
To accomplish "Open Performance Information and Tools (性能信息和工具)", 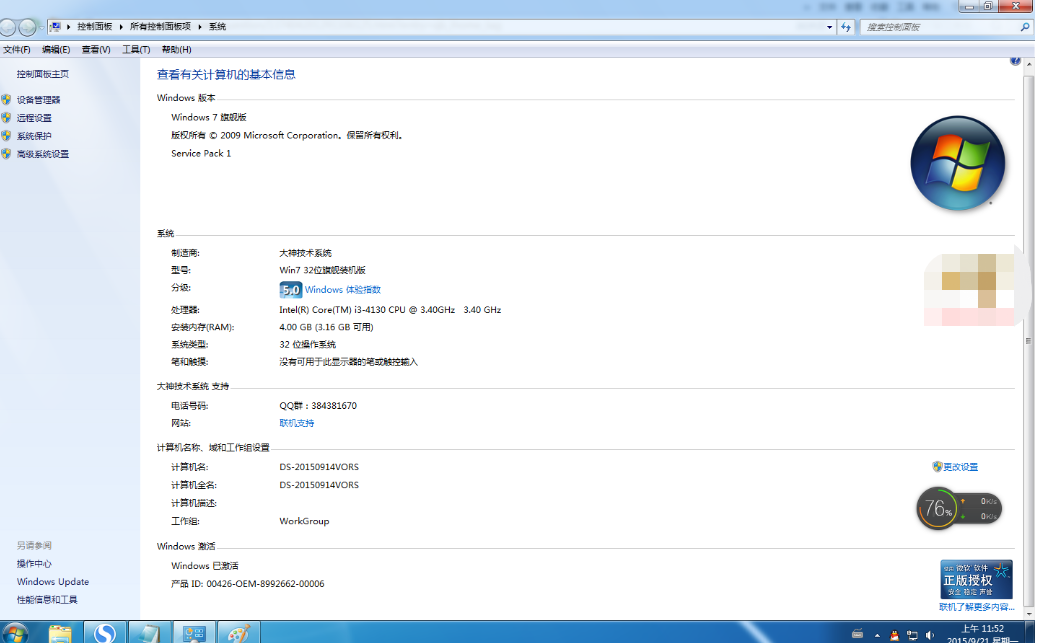I will (x=47, y=600).
